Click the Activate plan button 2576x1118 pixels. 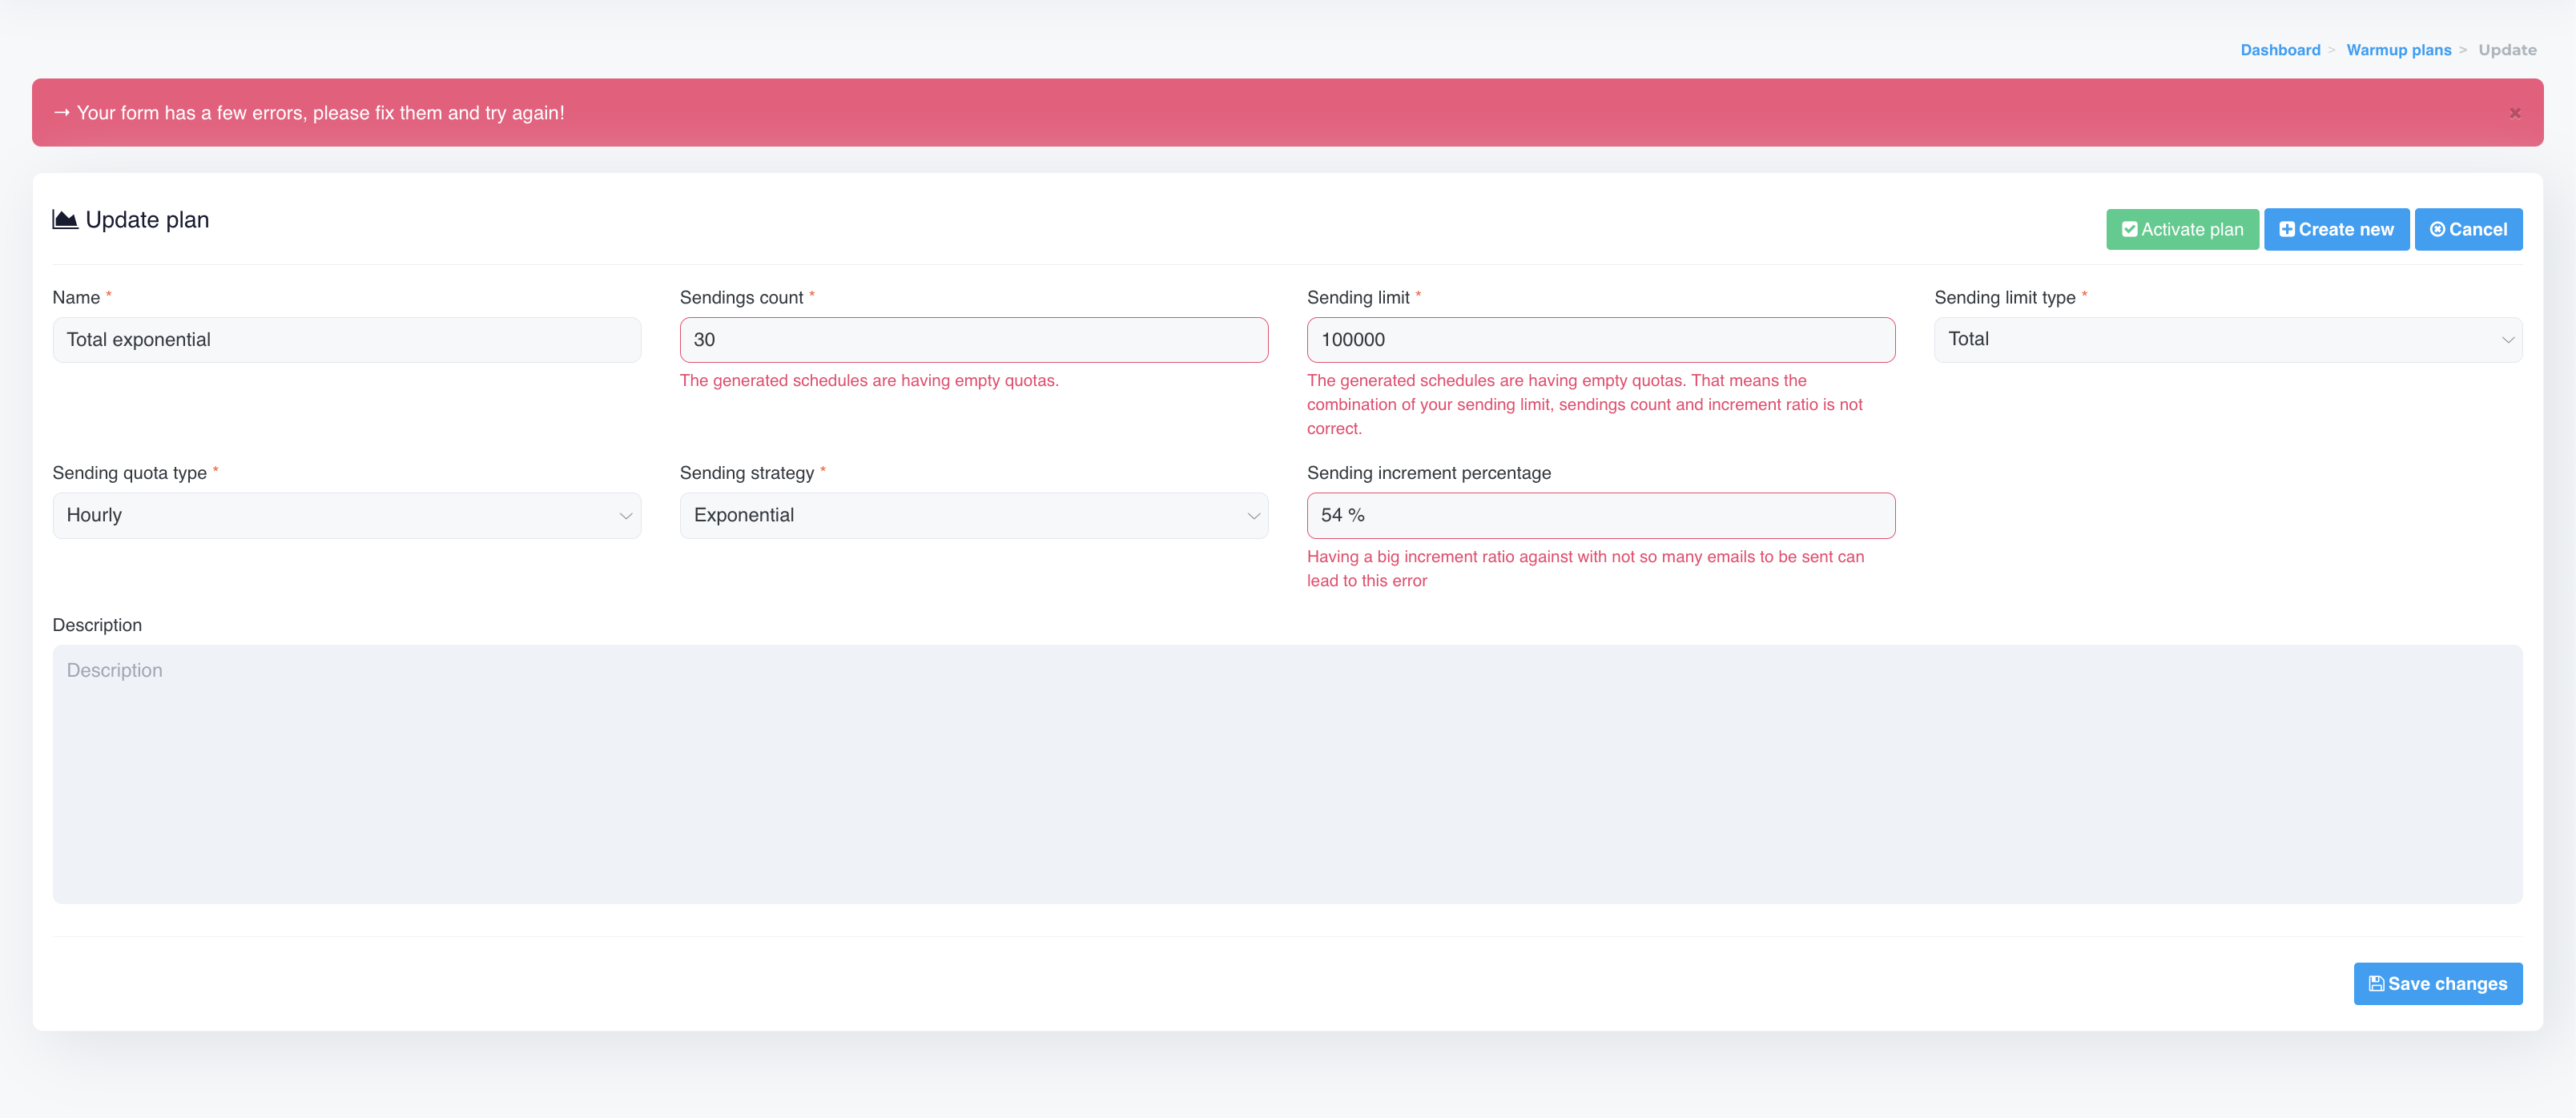[2182, 229]
